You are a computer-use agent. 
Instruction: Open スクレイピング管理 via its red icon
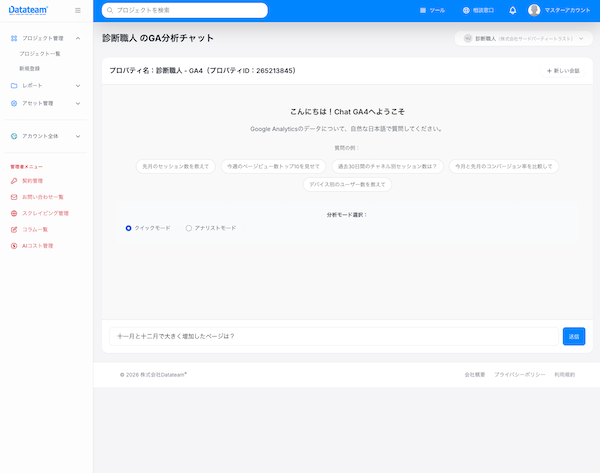pos(14,214)
